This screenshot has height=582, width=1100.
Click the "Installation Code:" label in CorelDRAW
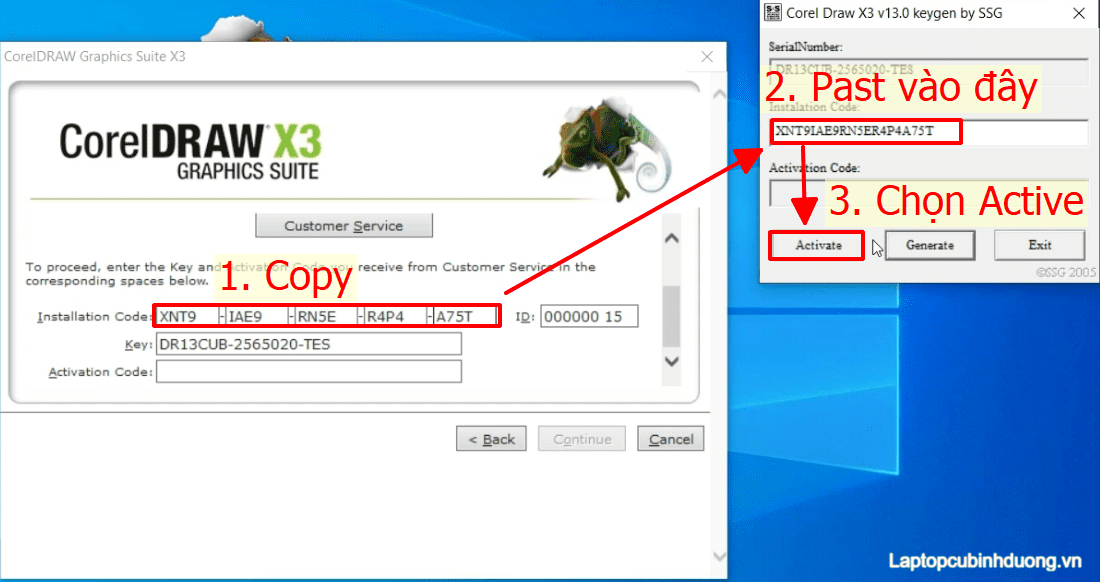click(x=95, y=317)
